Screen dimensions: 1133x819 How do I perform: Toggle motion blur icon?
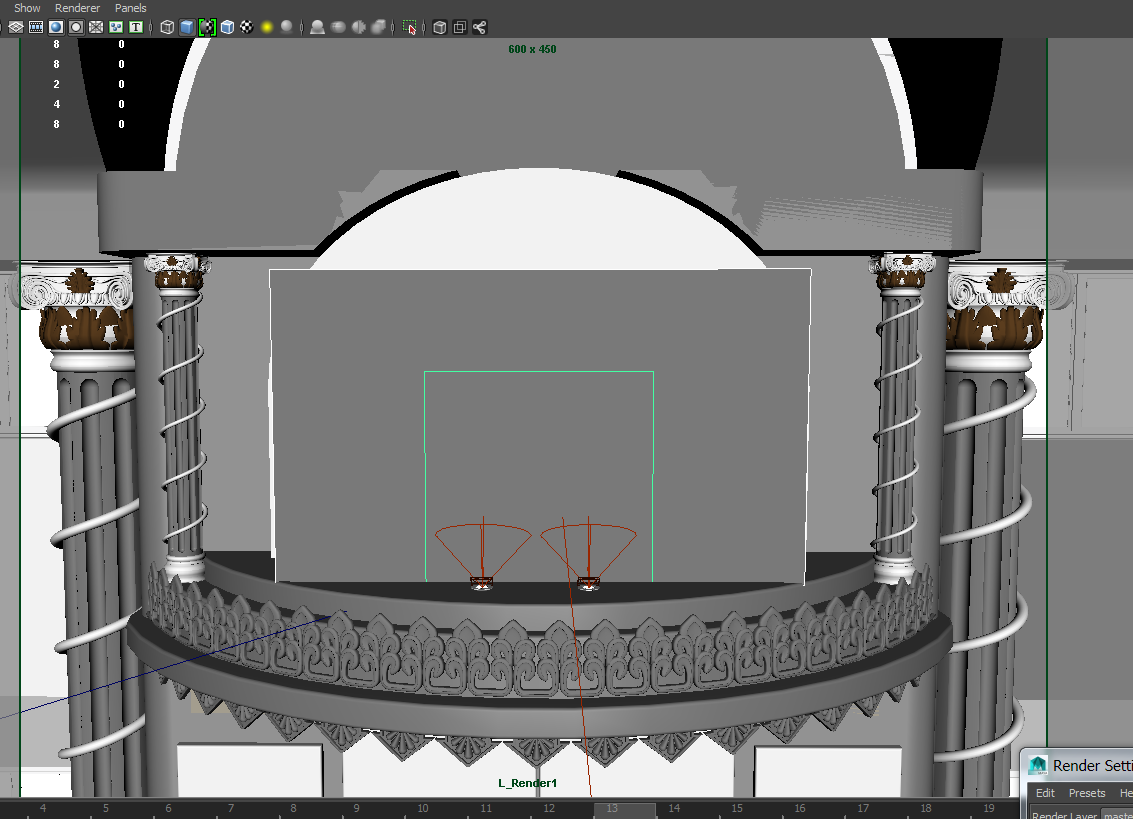[x=338, y=27]
